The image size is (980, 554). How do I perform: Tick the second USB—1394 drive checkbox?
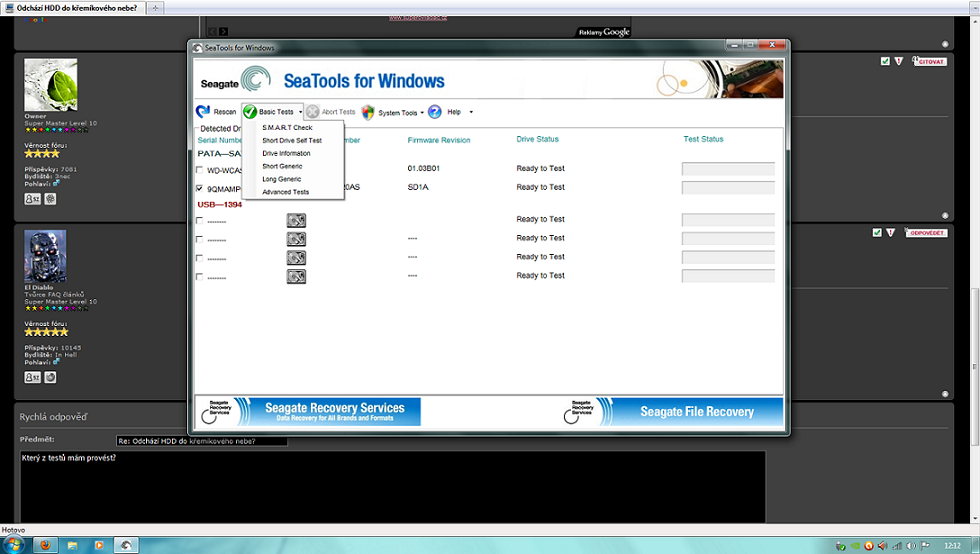tap(199, 239)
